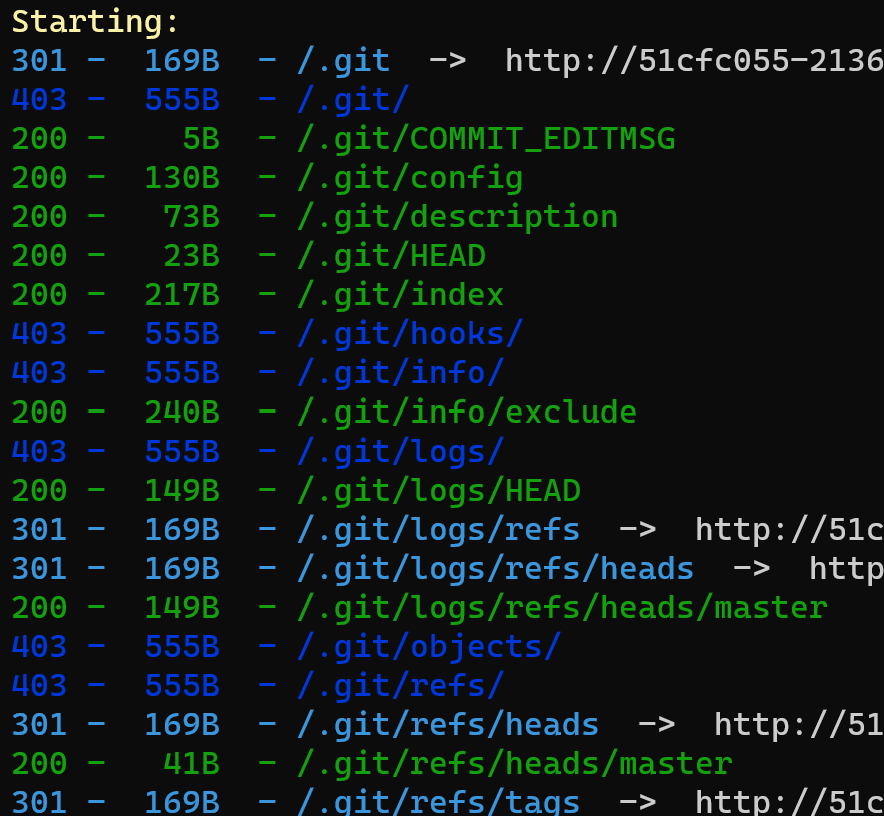Click the 217B size value
Viewport: 884px width, 816px height.
coord(182,295)
